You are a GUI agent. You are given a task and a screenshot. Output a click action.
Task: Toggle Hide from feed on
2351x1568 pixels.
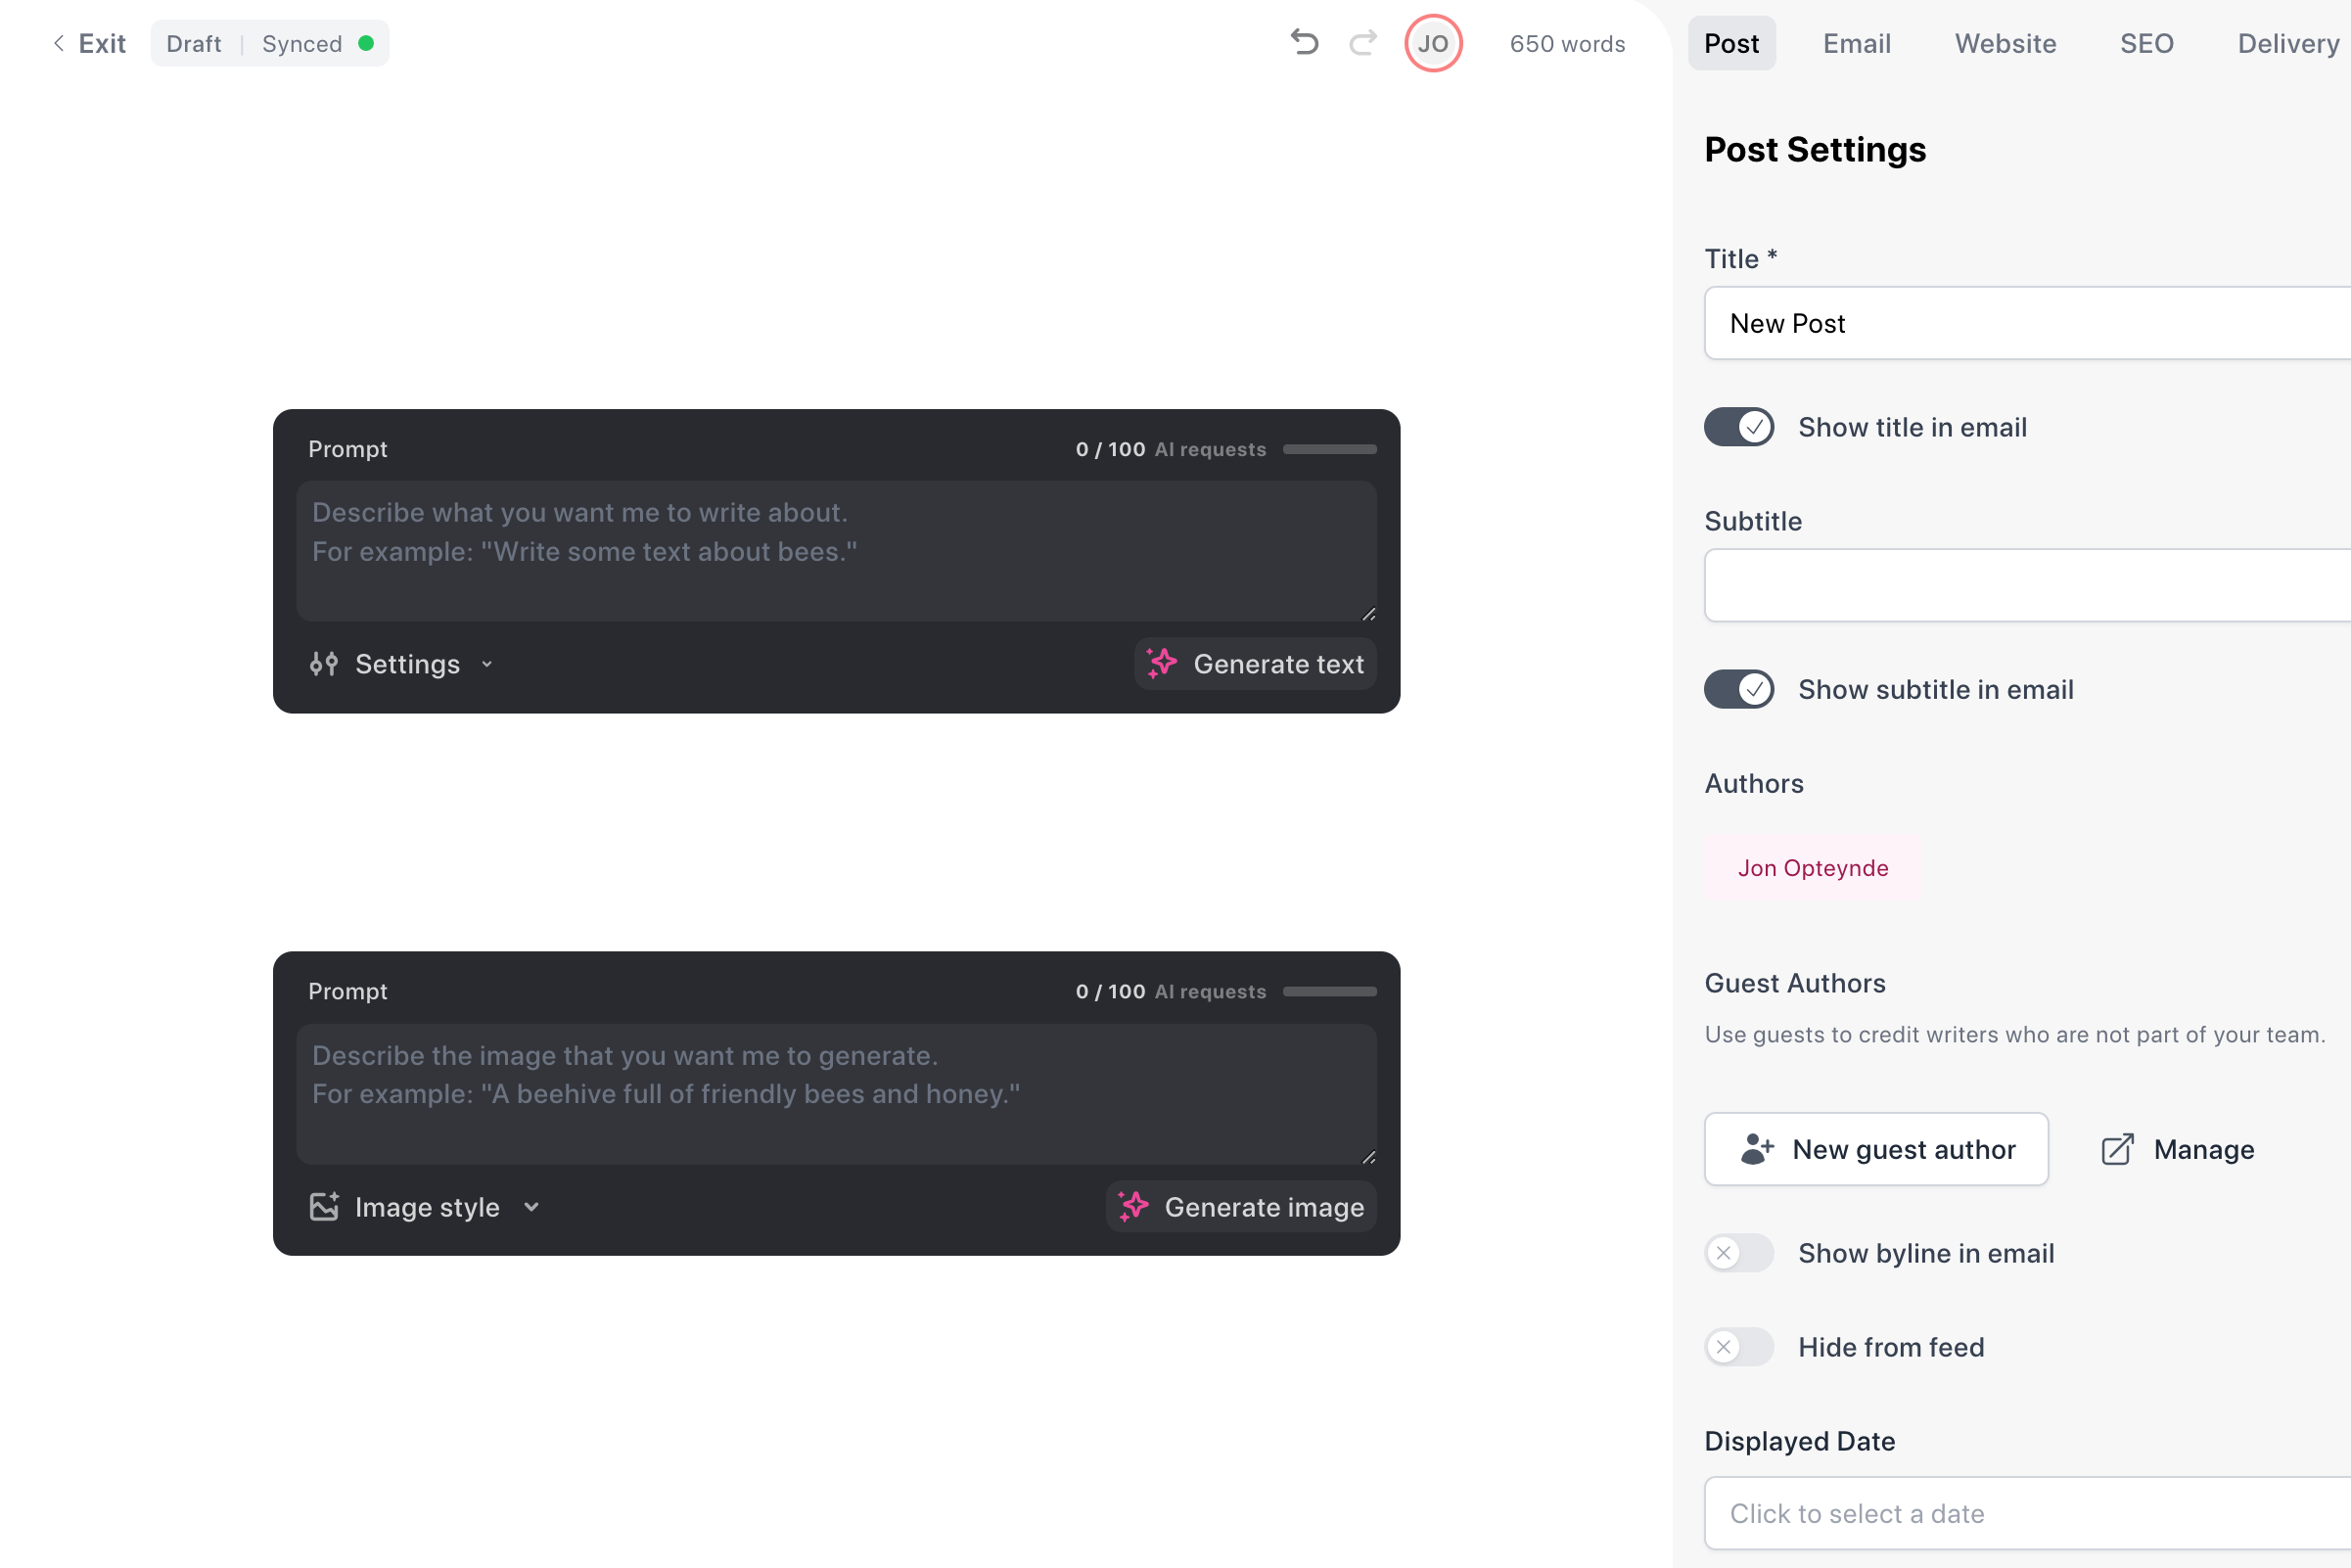coord(1738,1346)
